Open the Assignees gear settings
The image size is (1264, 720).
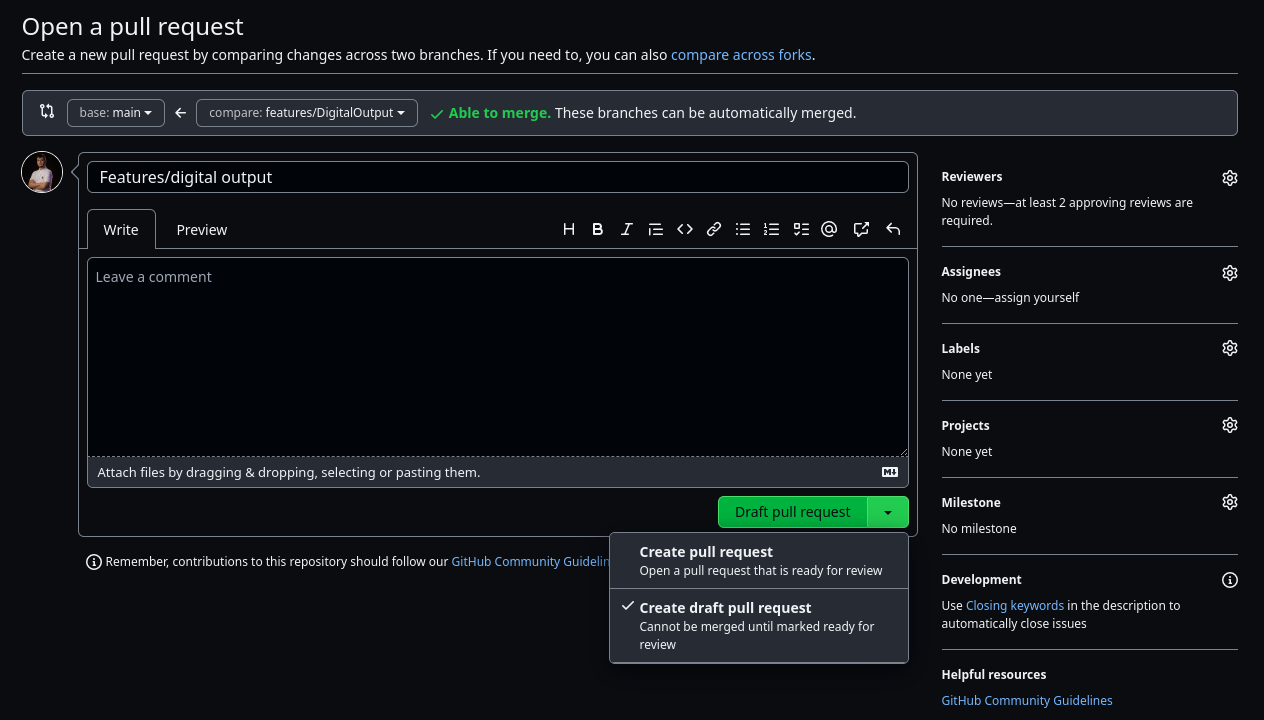[x=1230, y=273]
